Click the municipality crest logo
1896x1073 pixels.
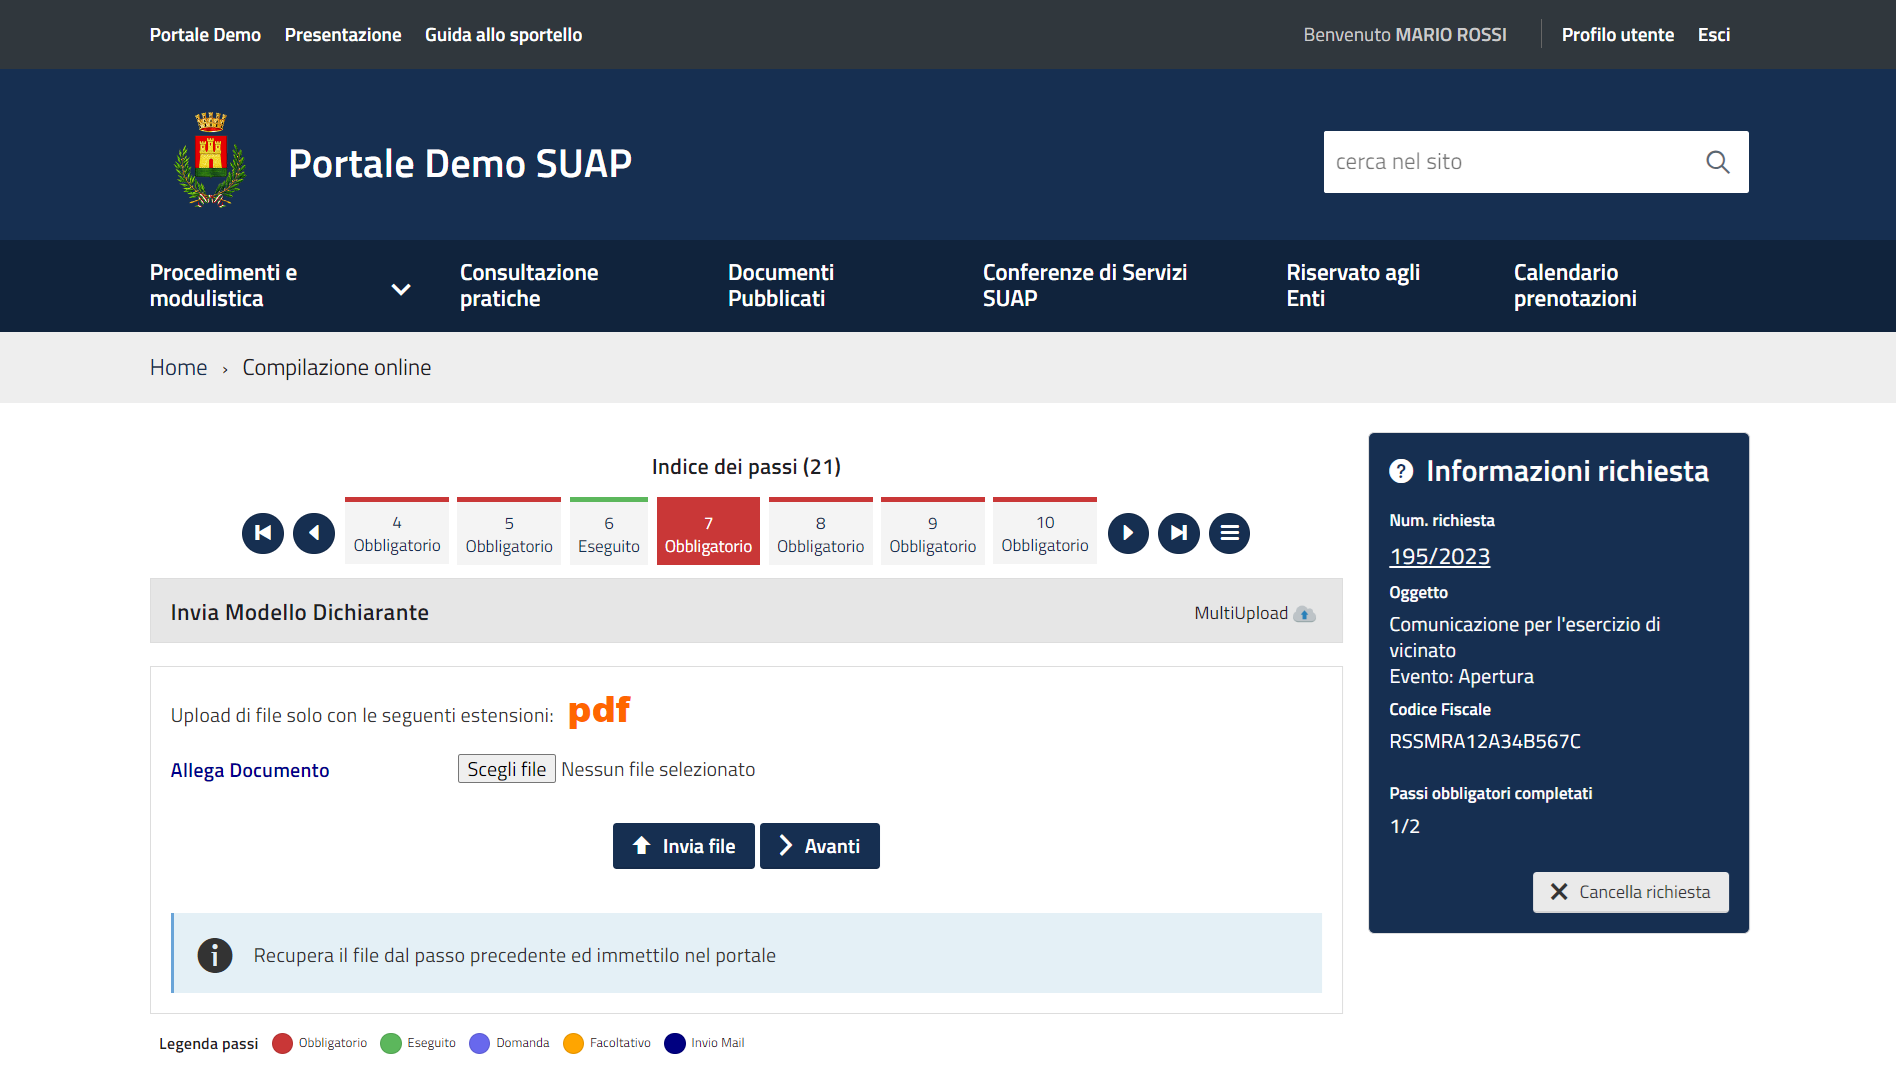(x=210, y=160)
